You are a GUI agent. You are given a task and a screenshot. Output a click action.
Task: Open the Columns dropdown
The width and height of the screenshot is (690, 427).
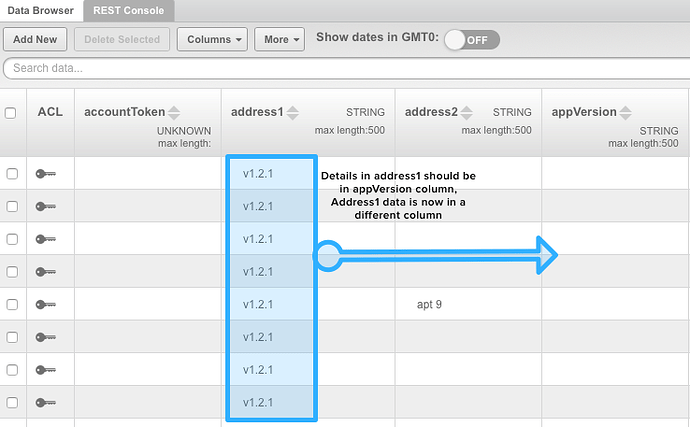coord(213,40)
